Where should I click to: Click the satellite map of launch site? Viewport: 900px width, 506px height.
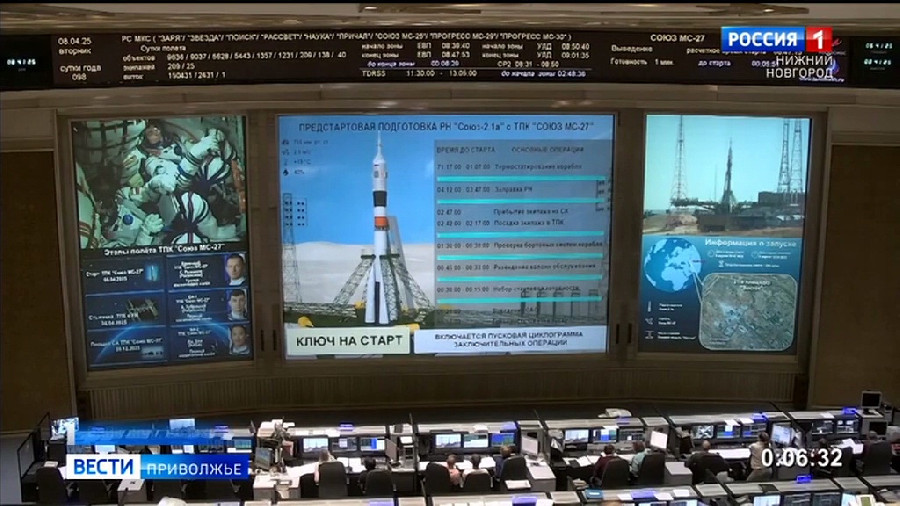click(747, 310)
